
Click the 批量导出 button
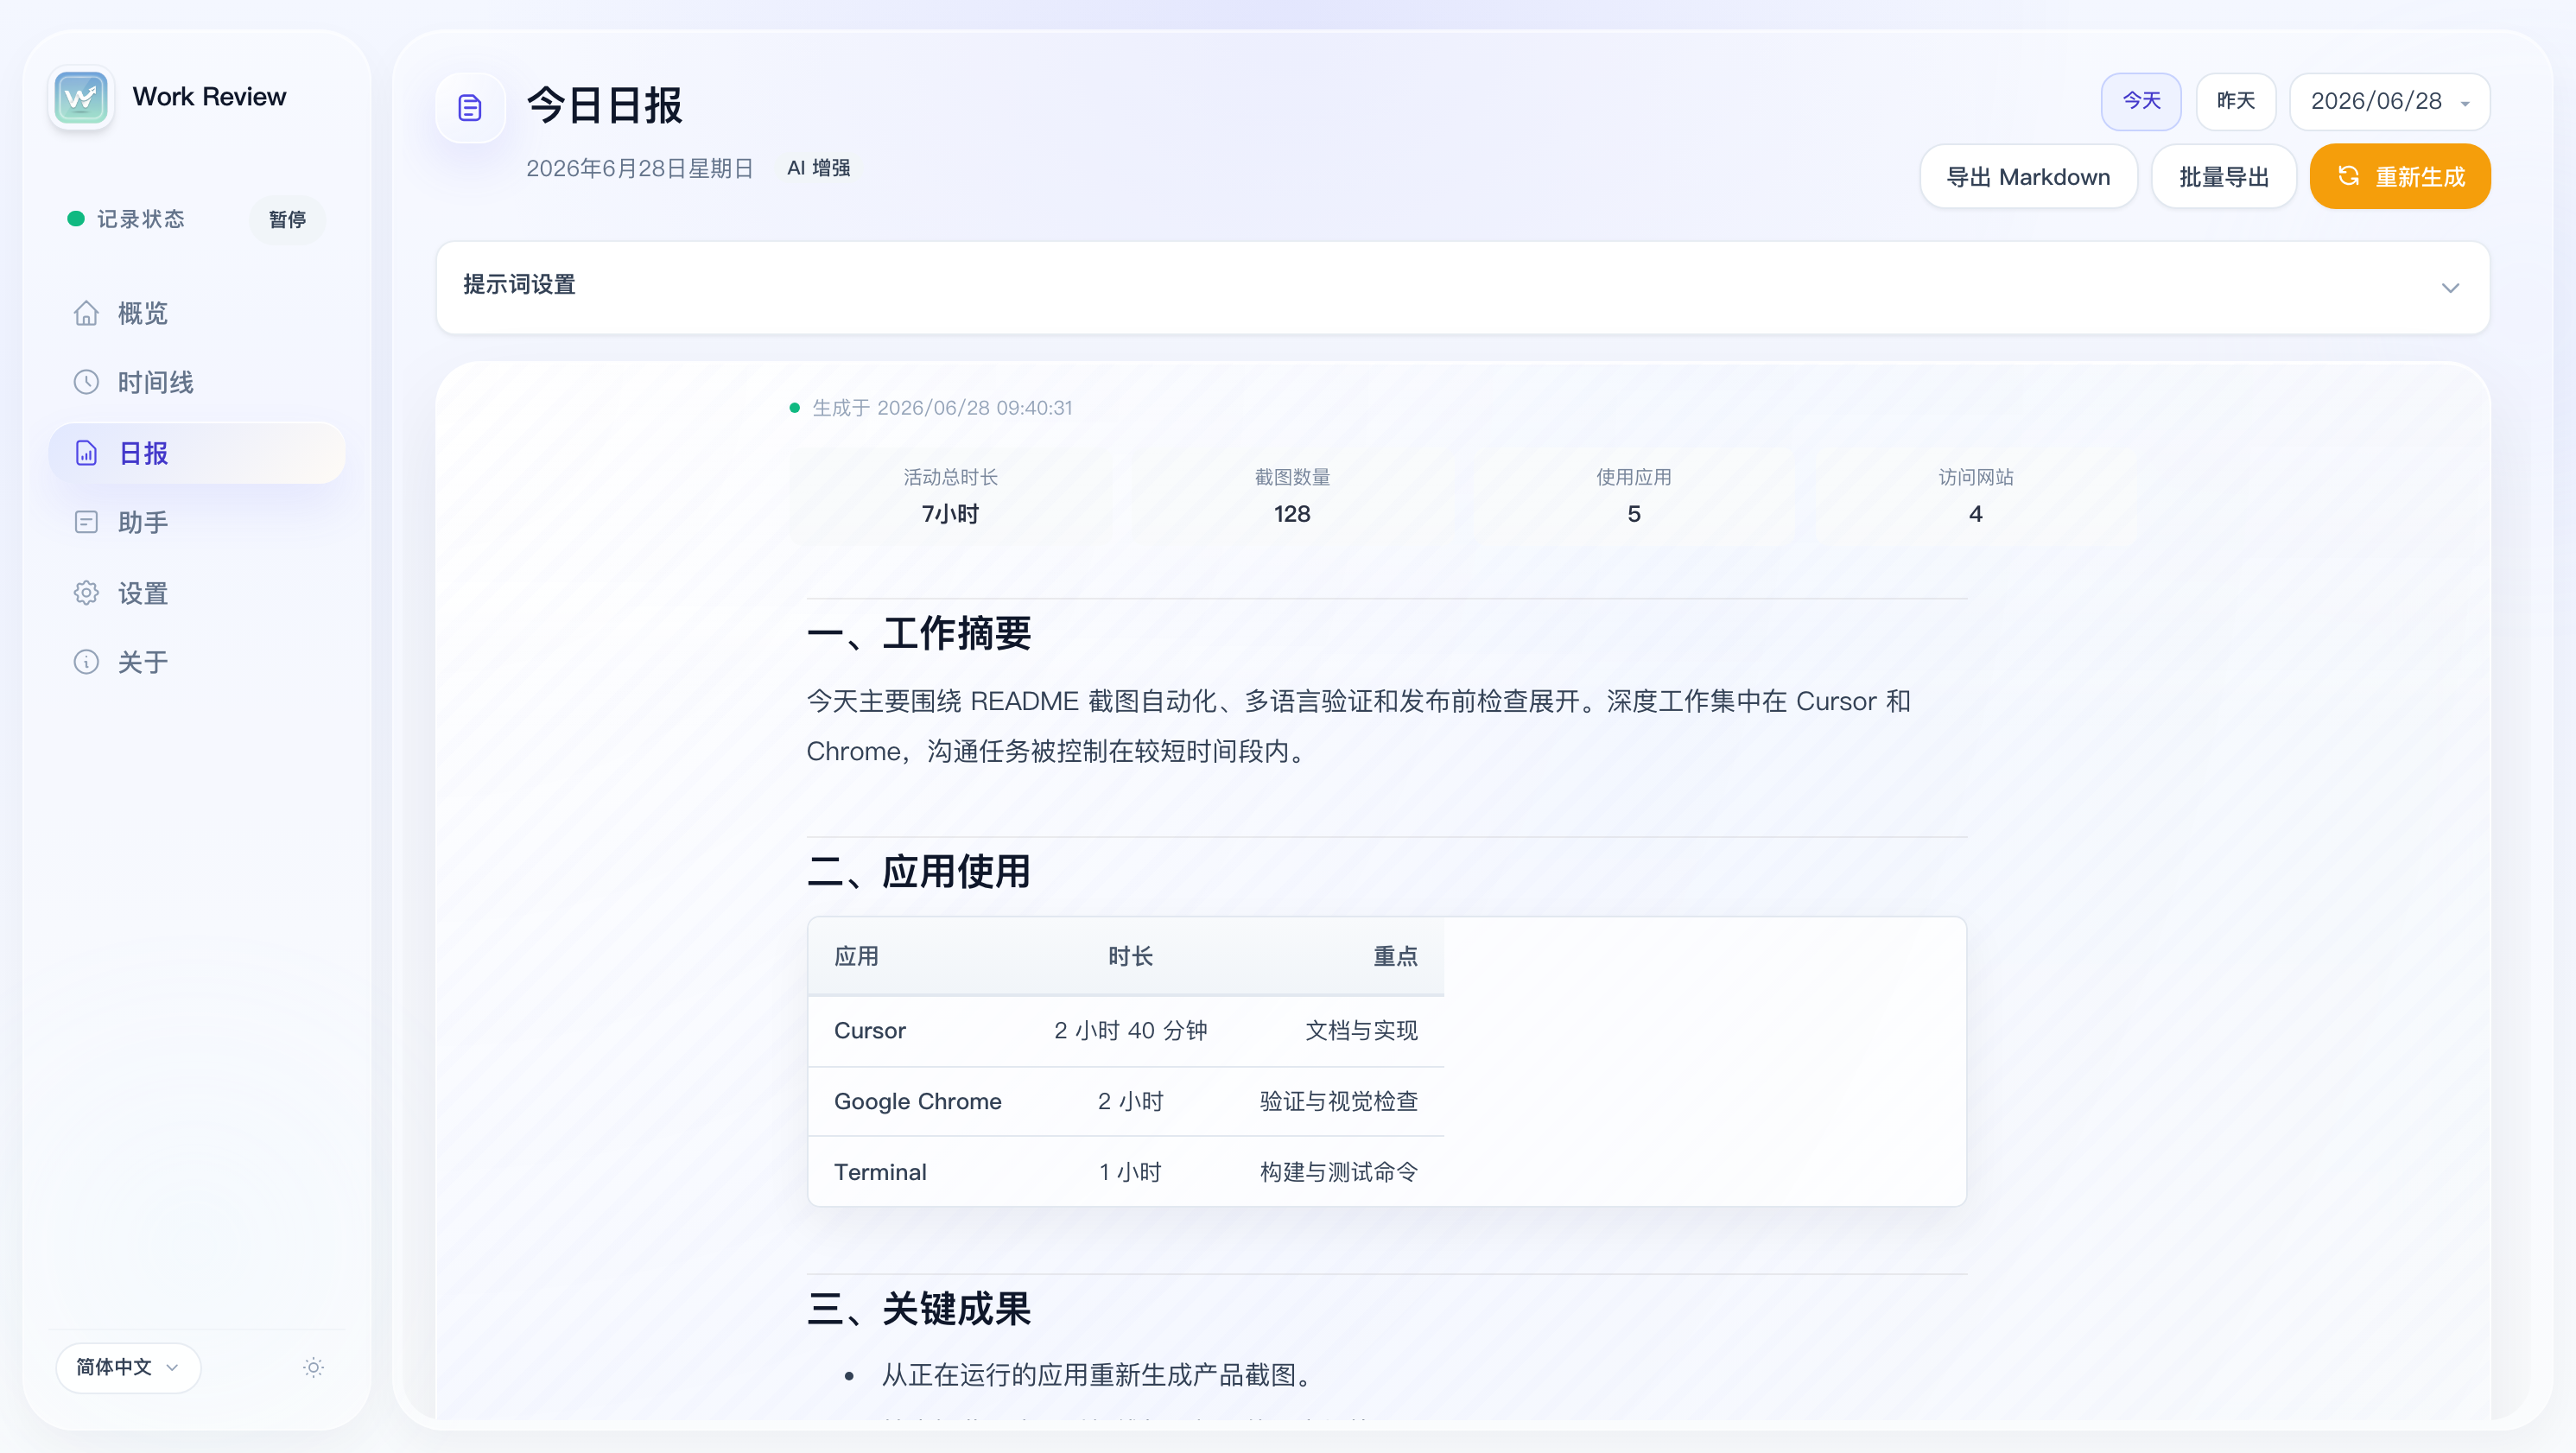(x=2224, y=177)
